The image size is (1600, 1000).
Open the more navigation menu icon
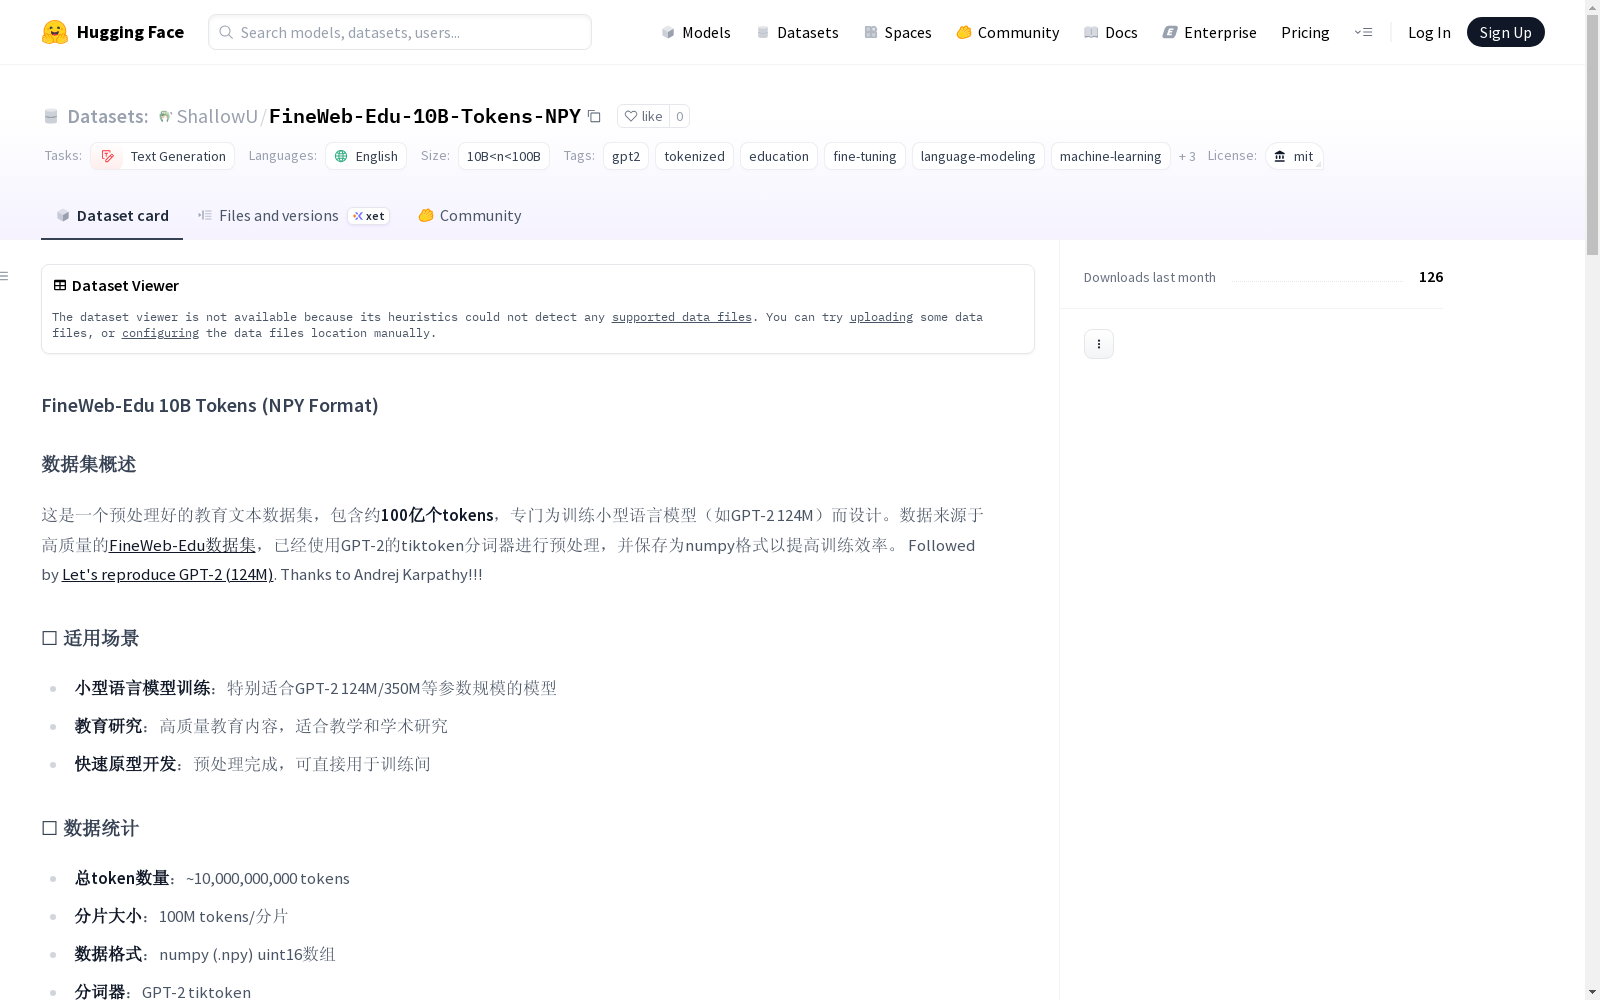[1363, 32]
